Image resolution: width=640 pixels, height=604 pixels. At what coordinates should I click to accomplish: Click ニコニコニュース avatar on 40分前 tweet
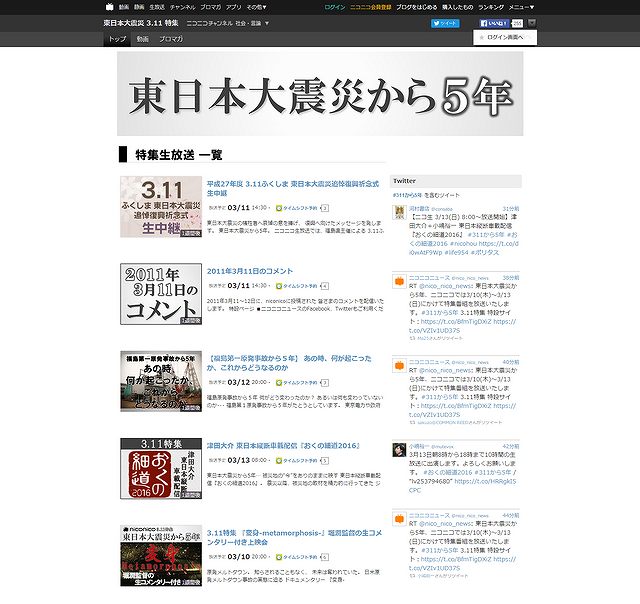coord(399,365)
